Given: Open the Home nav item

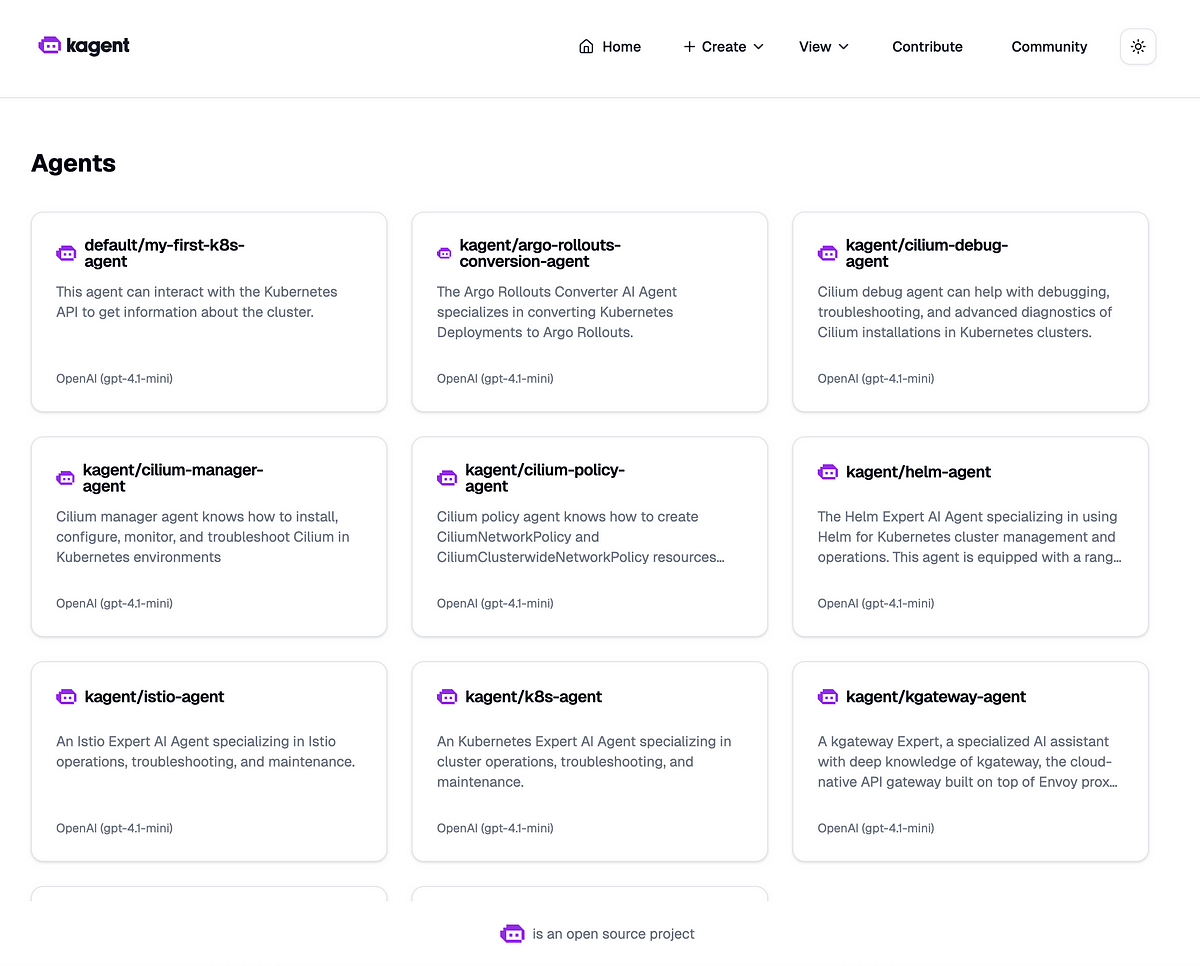Looking at the screenshot, I should click(x=610, y=46).
